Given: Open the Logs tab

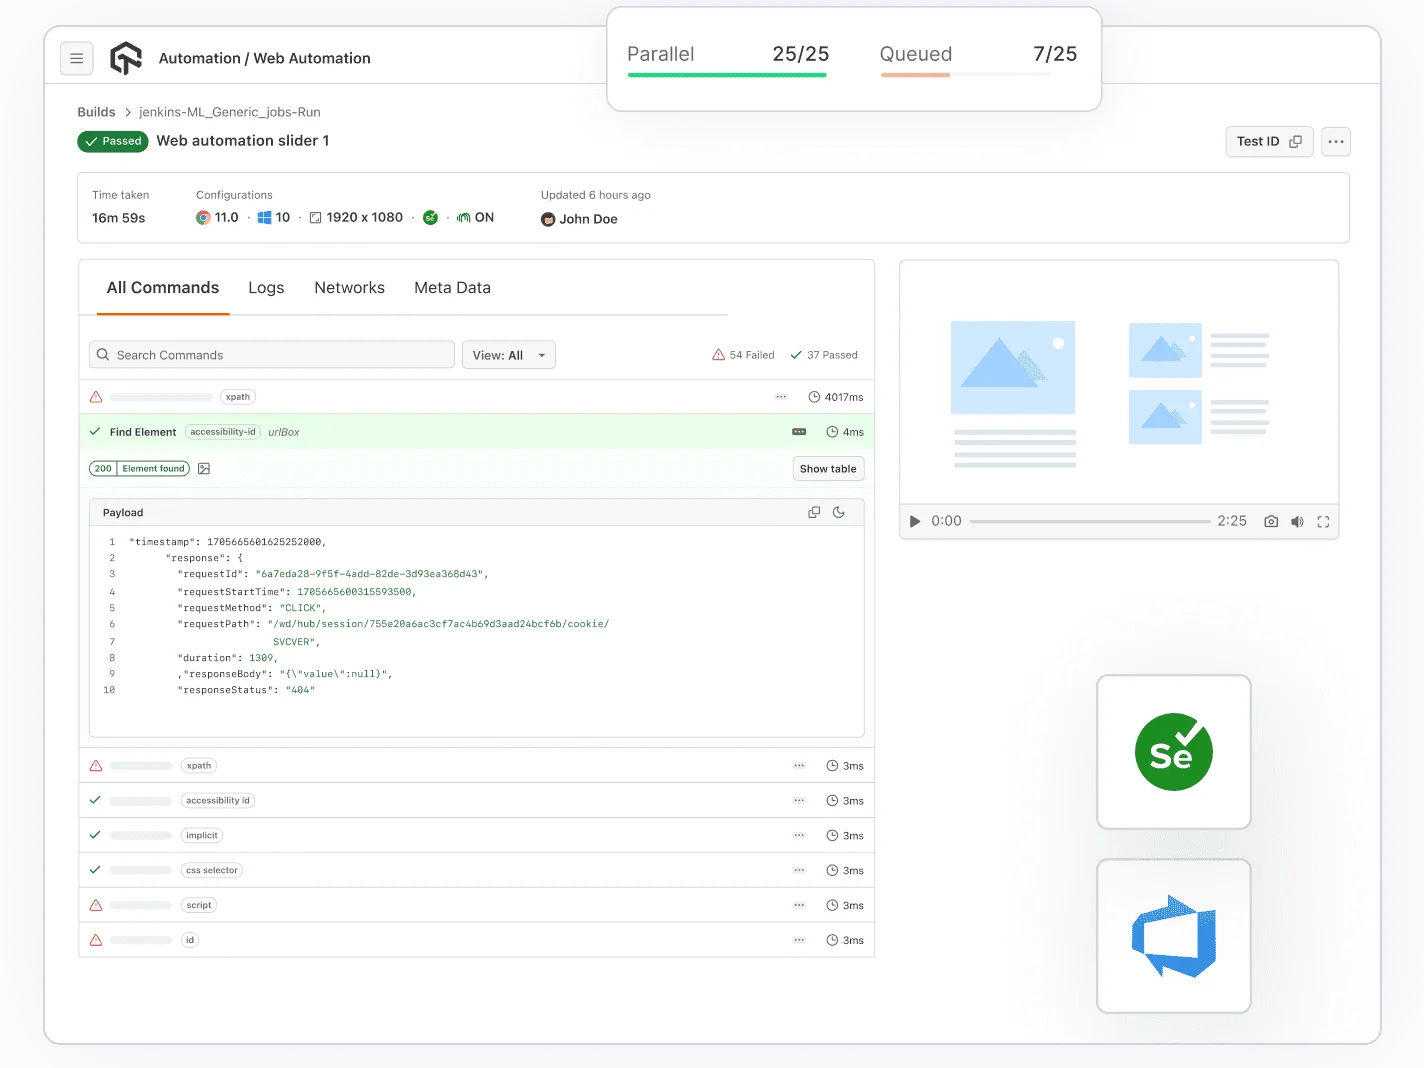Looking at the screenshot, I should click(265, 288).
